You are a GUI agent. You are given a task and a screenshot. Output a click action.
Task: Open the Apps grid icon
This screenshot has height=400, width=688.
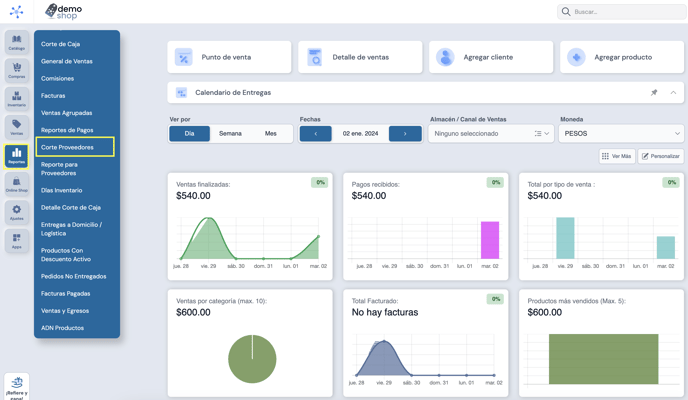(x=17, y=241)
